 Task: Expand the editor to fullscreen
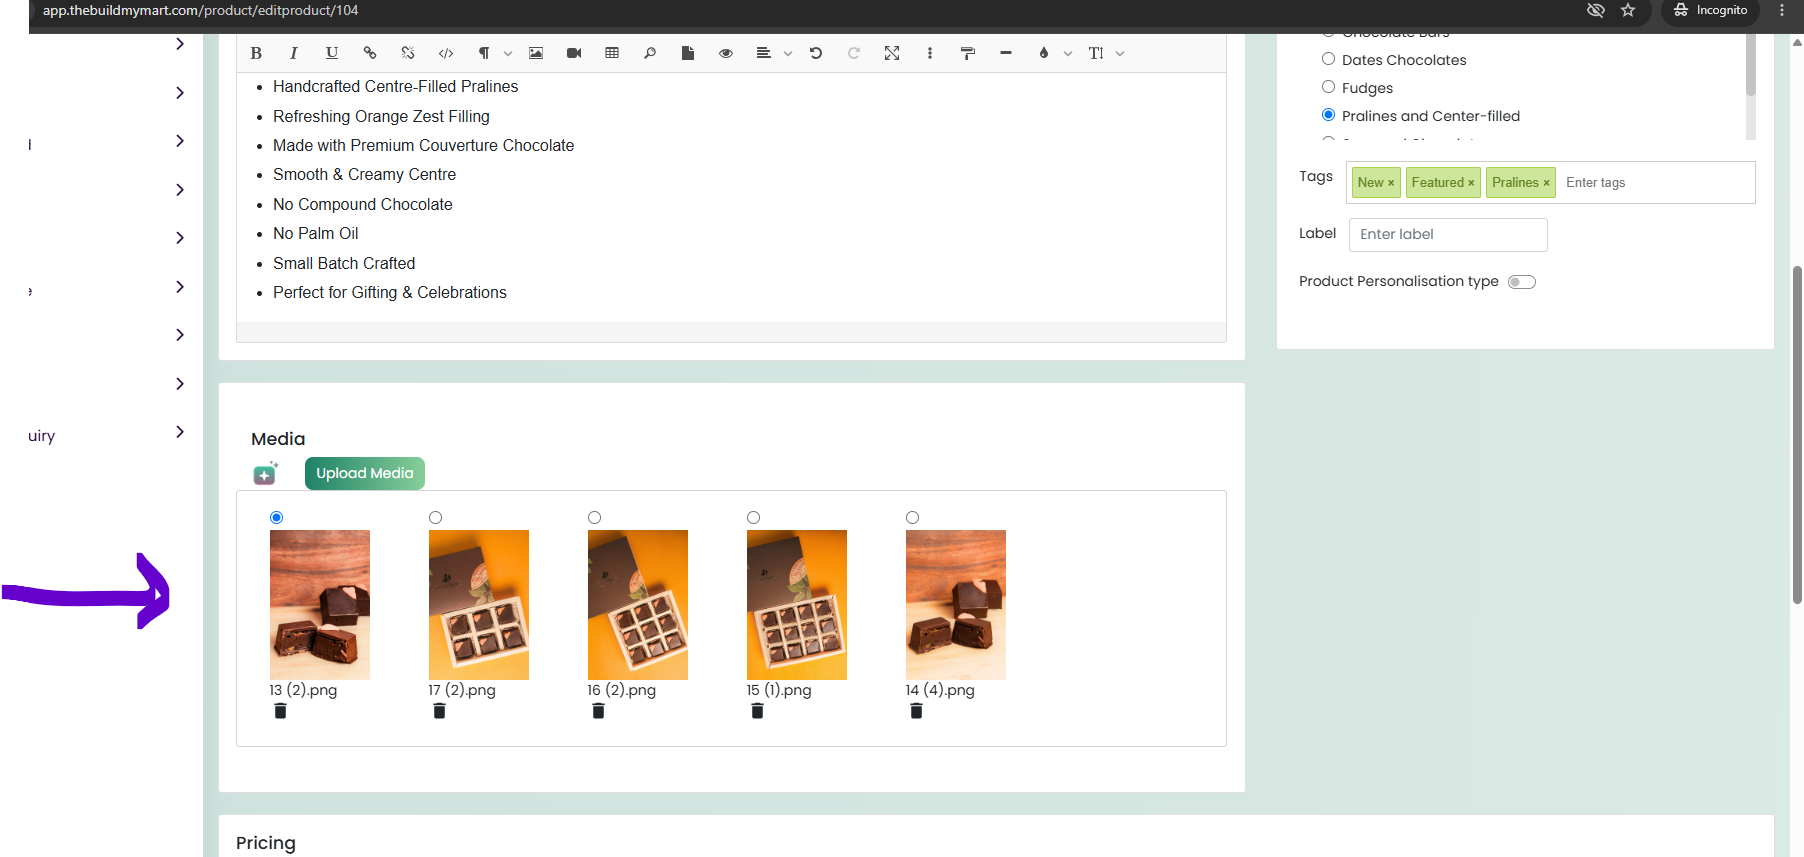pyautogui.click(x=892, y=53)
